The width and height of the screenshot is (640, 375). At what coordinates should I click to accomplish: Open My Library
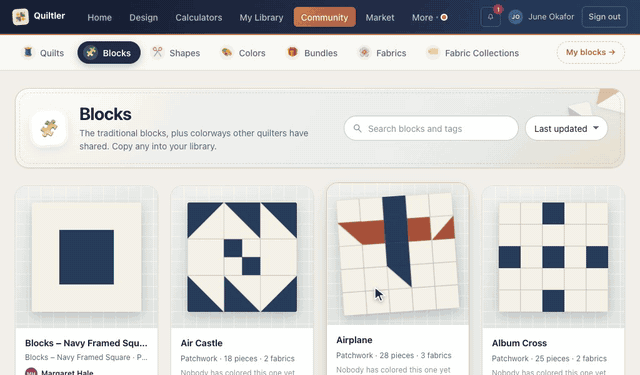(261, 18)
